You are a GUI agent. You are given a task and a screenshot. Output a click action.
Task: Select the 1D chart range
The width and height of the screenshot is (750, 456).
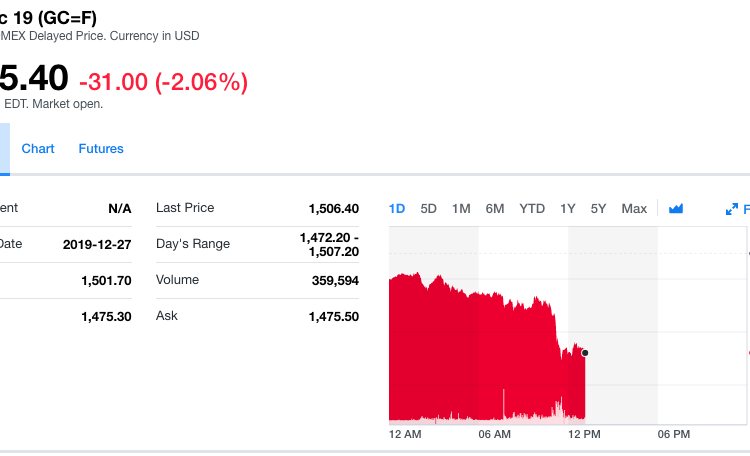[397, 209]
